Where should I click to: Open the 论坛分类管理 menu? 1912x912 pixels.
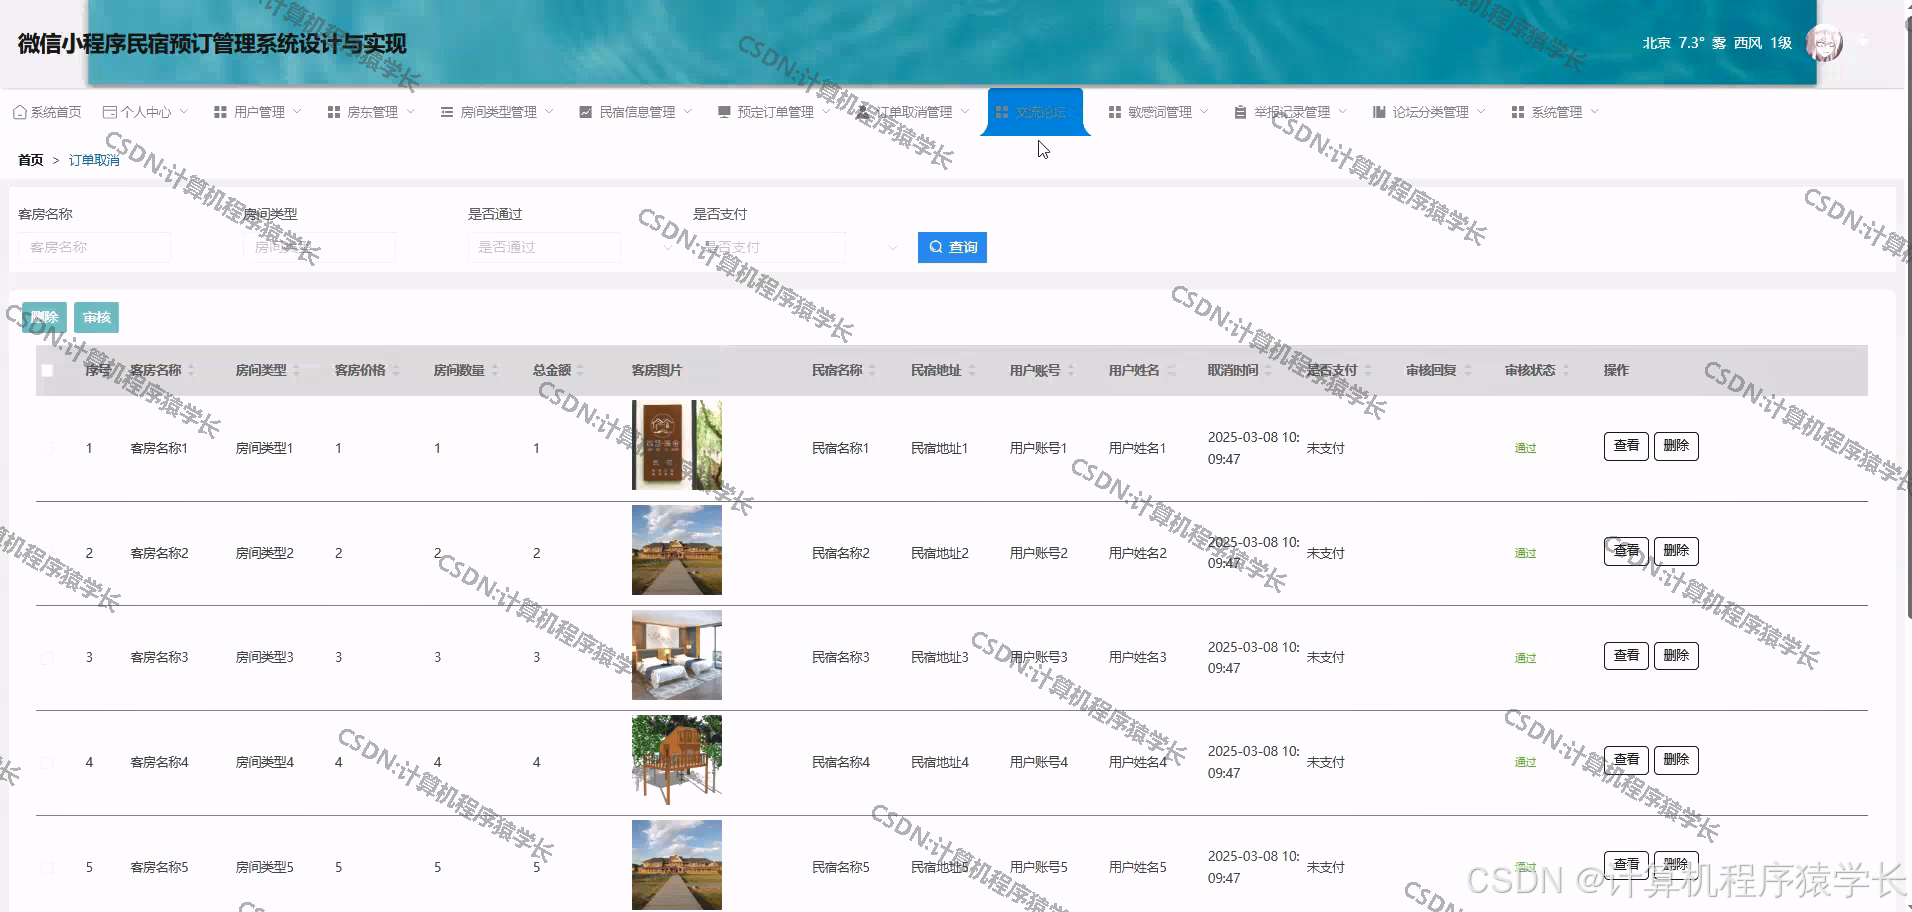point(1429,112)
